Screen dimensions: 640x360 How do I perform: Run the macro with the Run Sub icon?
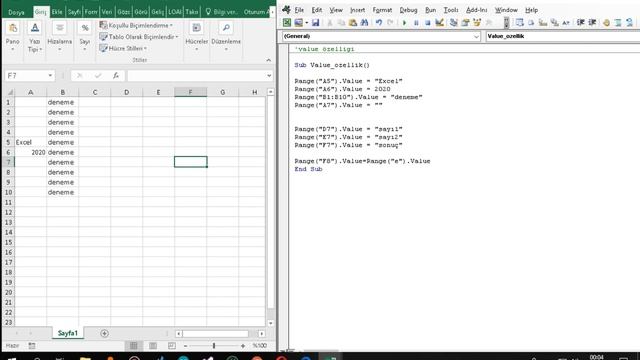coord(404,22)
